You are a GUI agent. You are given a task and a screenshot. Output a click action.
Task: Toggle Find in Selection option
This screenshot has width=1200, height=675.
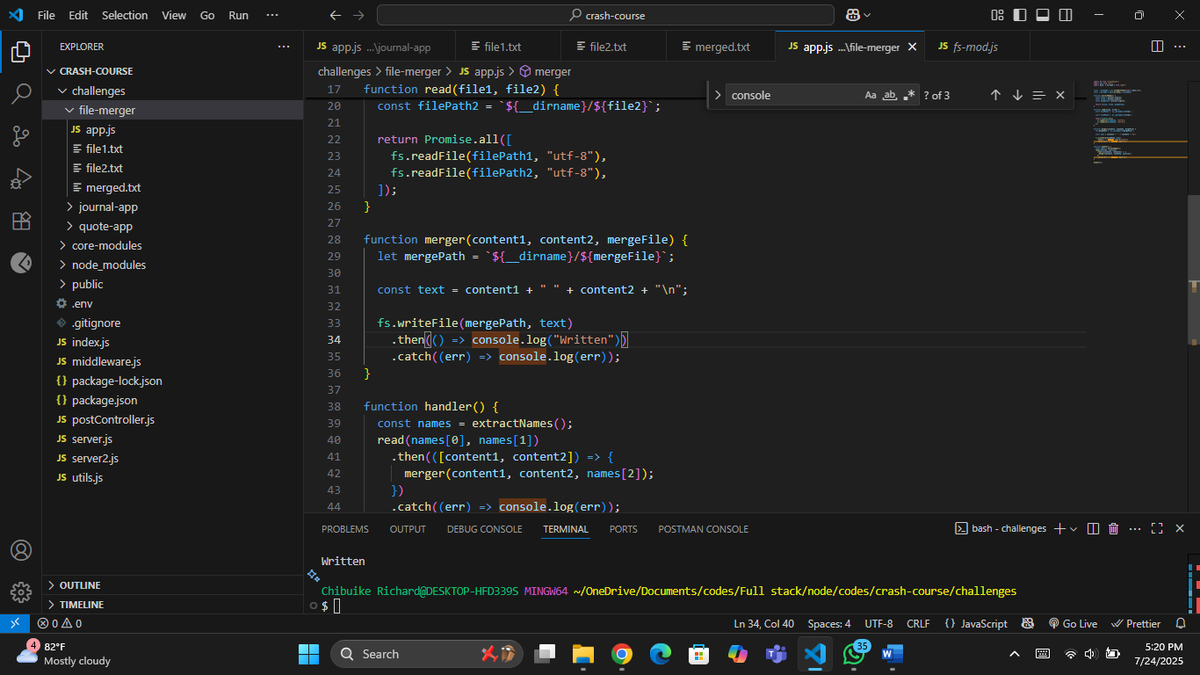coord(1039,95)
